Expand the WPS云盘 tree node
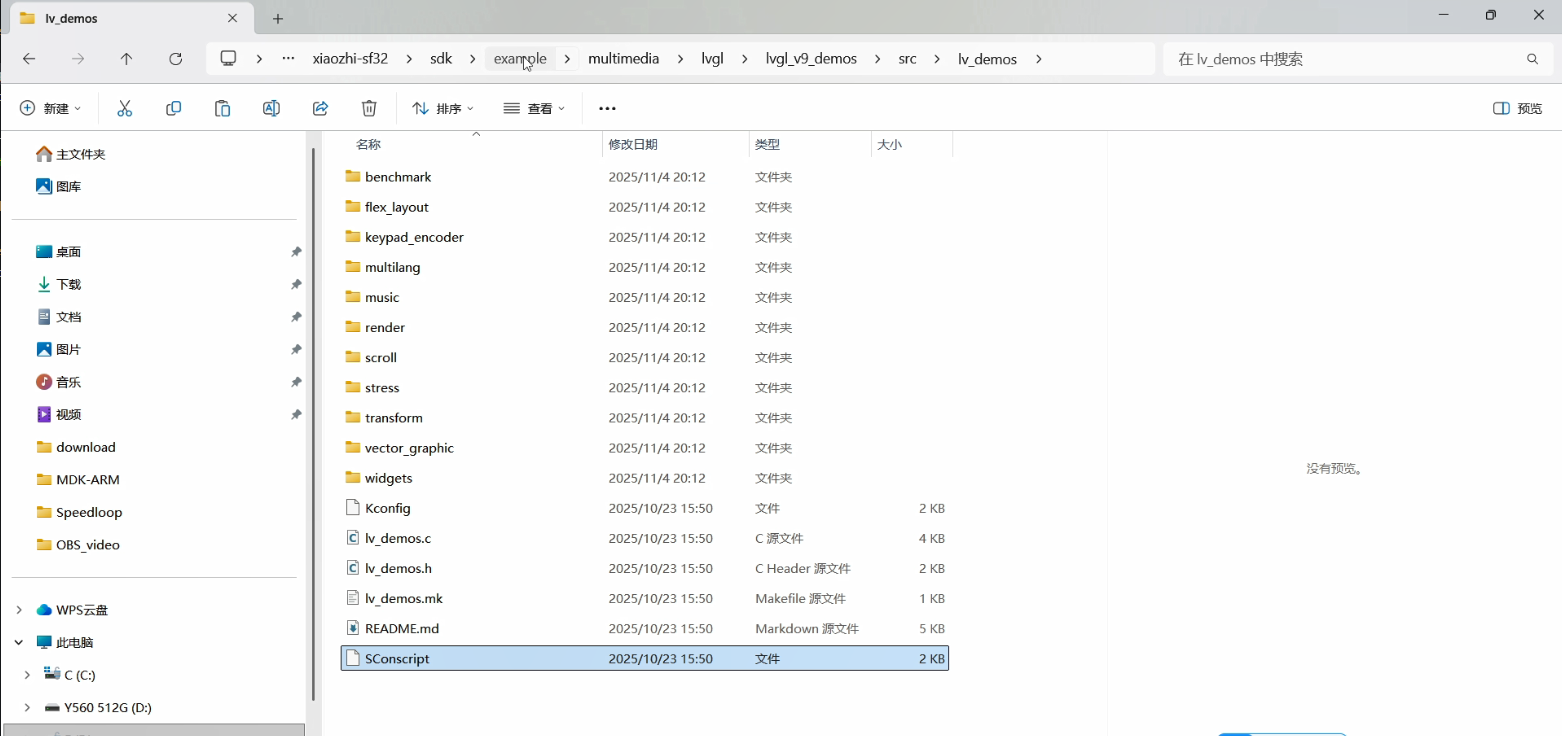The image size is (1562, 736). click(19, 610)
